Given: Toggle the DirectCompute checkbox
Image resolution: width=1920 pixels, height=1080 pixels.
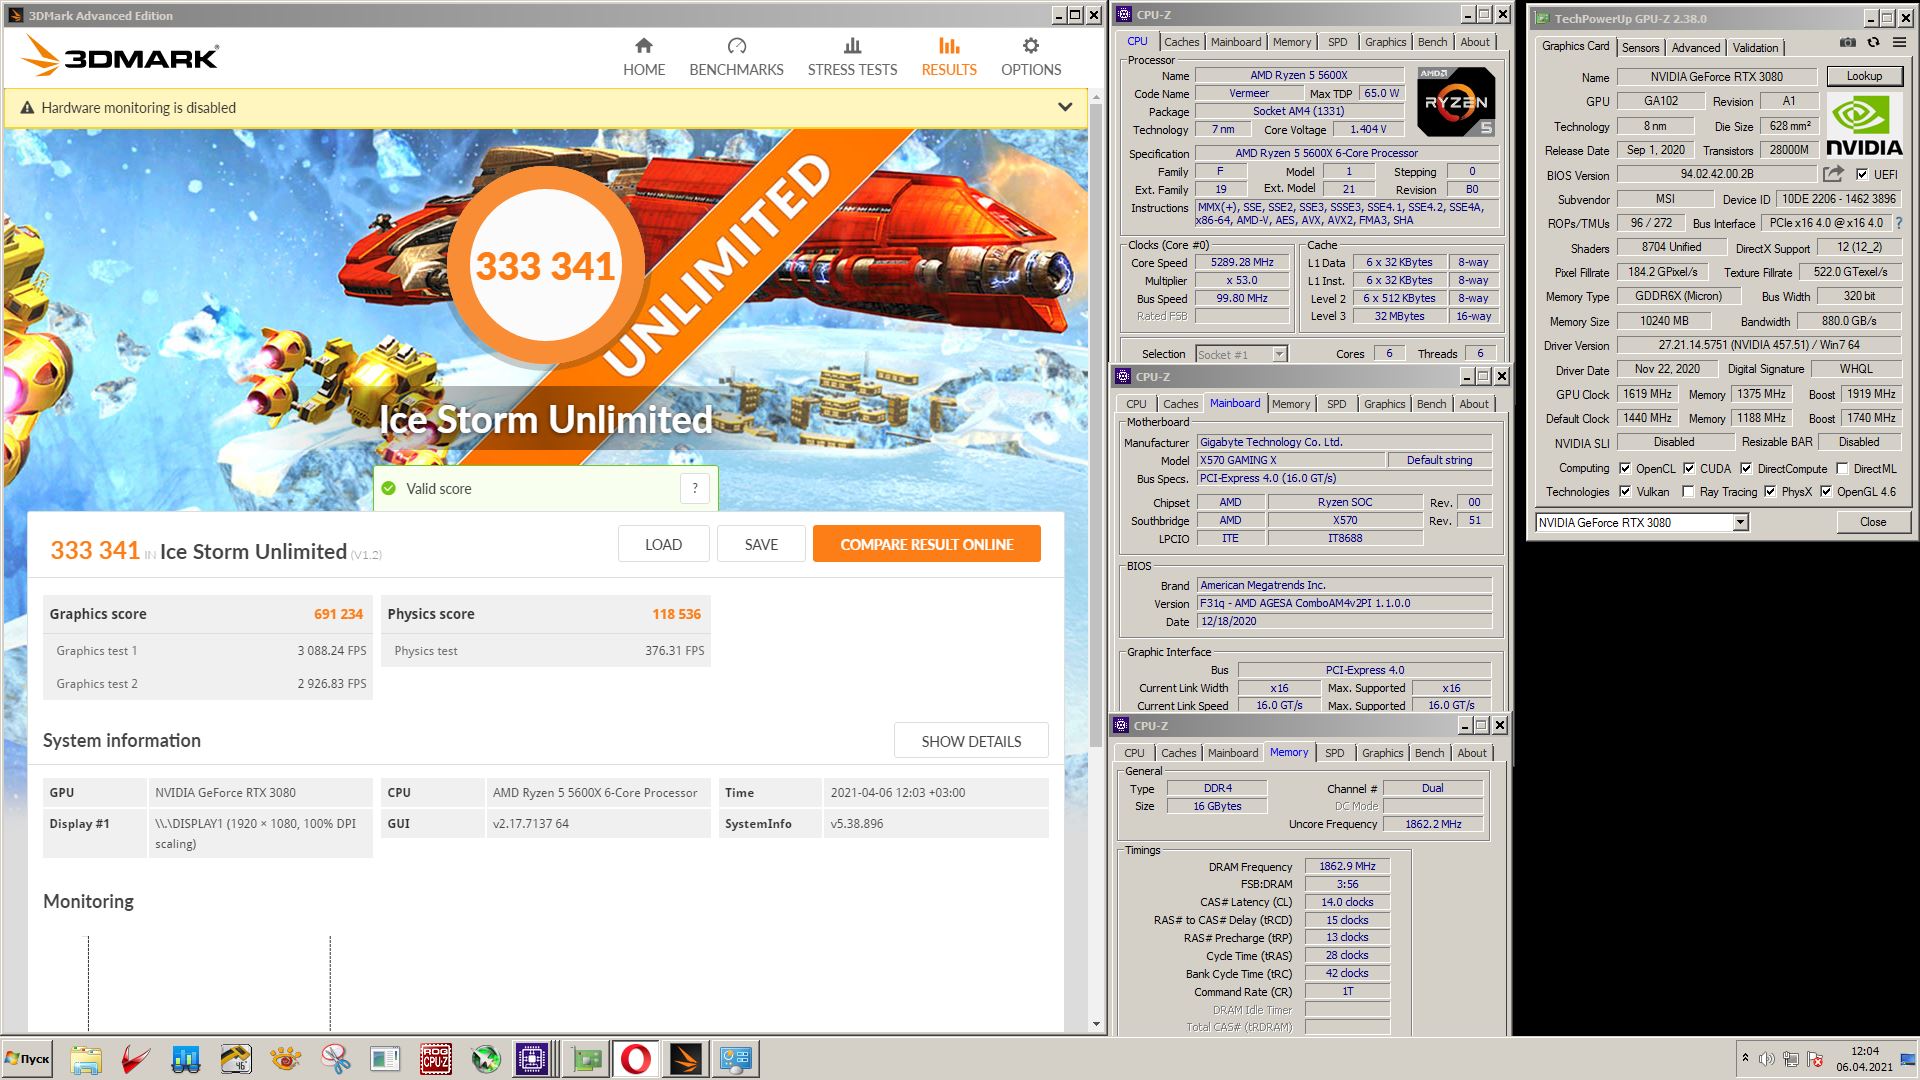Looking at the screenshot, I should click(1746, 468).
